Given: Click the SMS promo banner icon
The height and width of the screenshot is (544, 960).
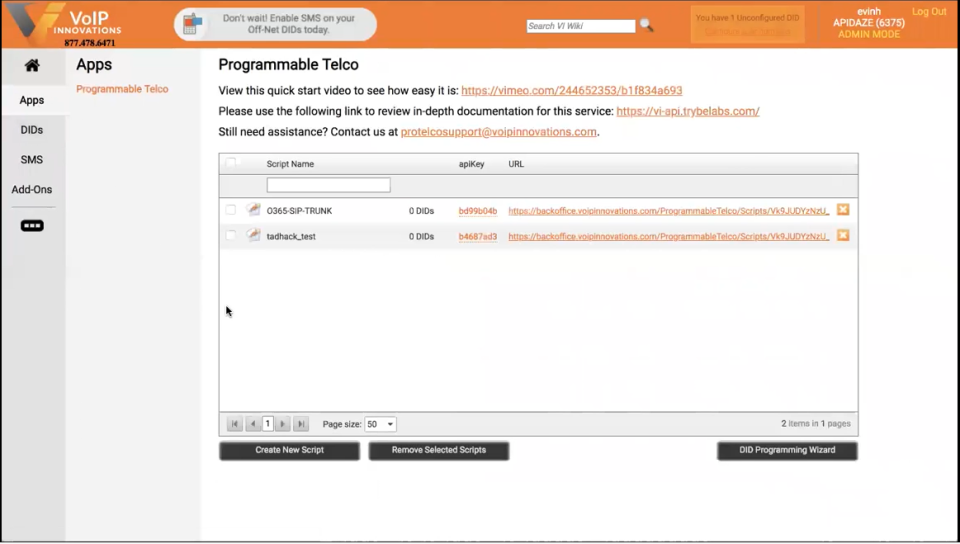Looking at the screenshot, I should pos(192,24).
